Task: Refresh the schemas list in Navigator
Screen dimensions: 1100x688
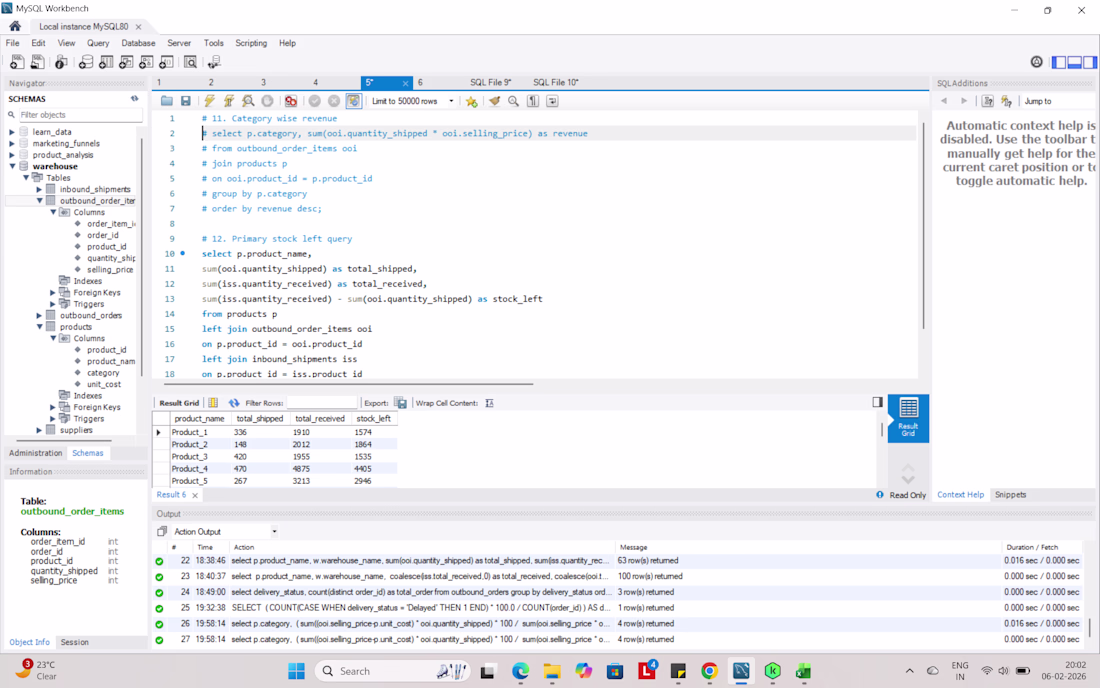Action: click(134, 99)
